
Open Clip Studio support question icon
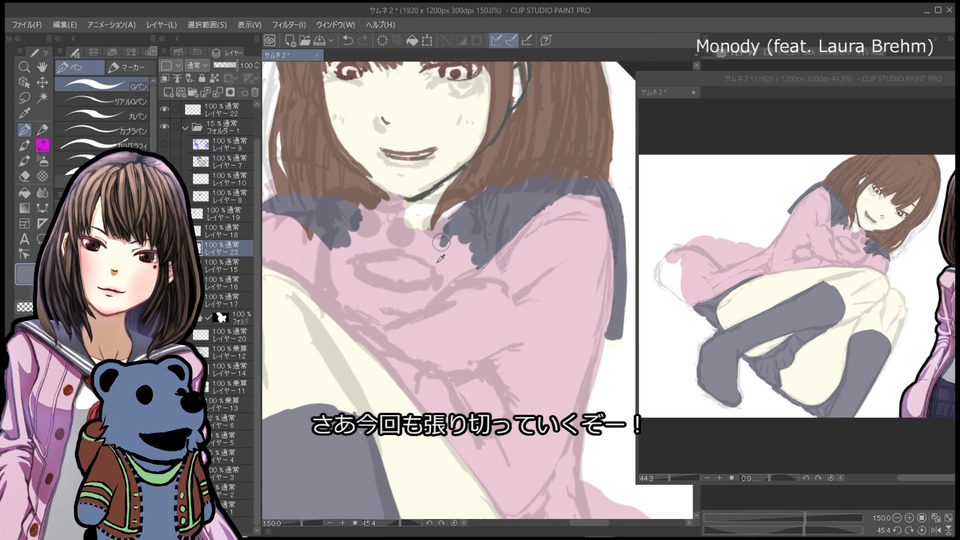pyautogui.click(x=546, y=40)
